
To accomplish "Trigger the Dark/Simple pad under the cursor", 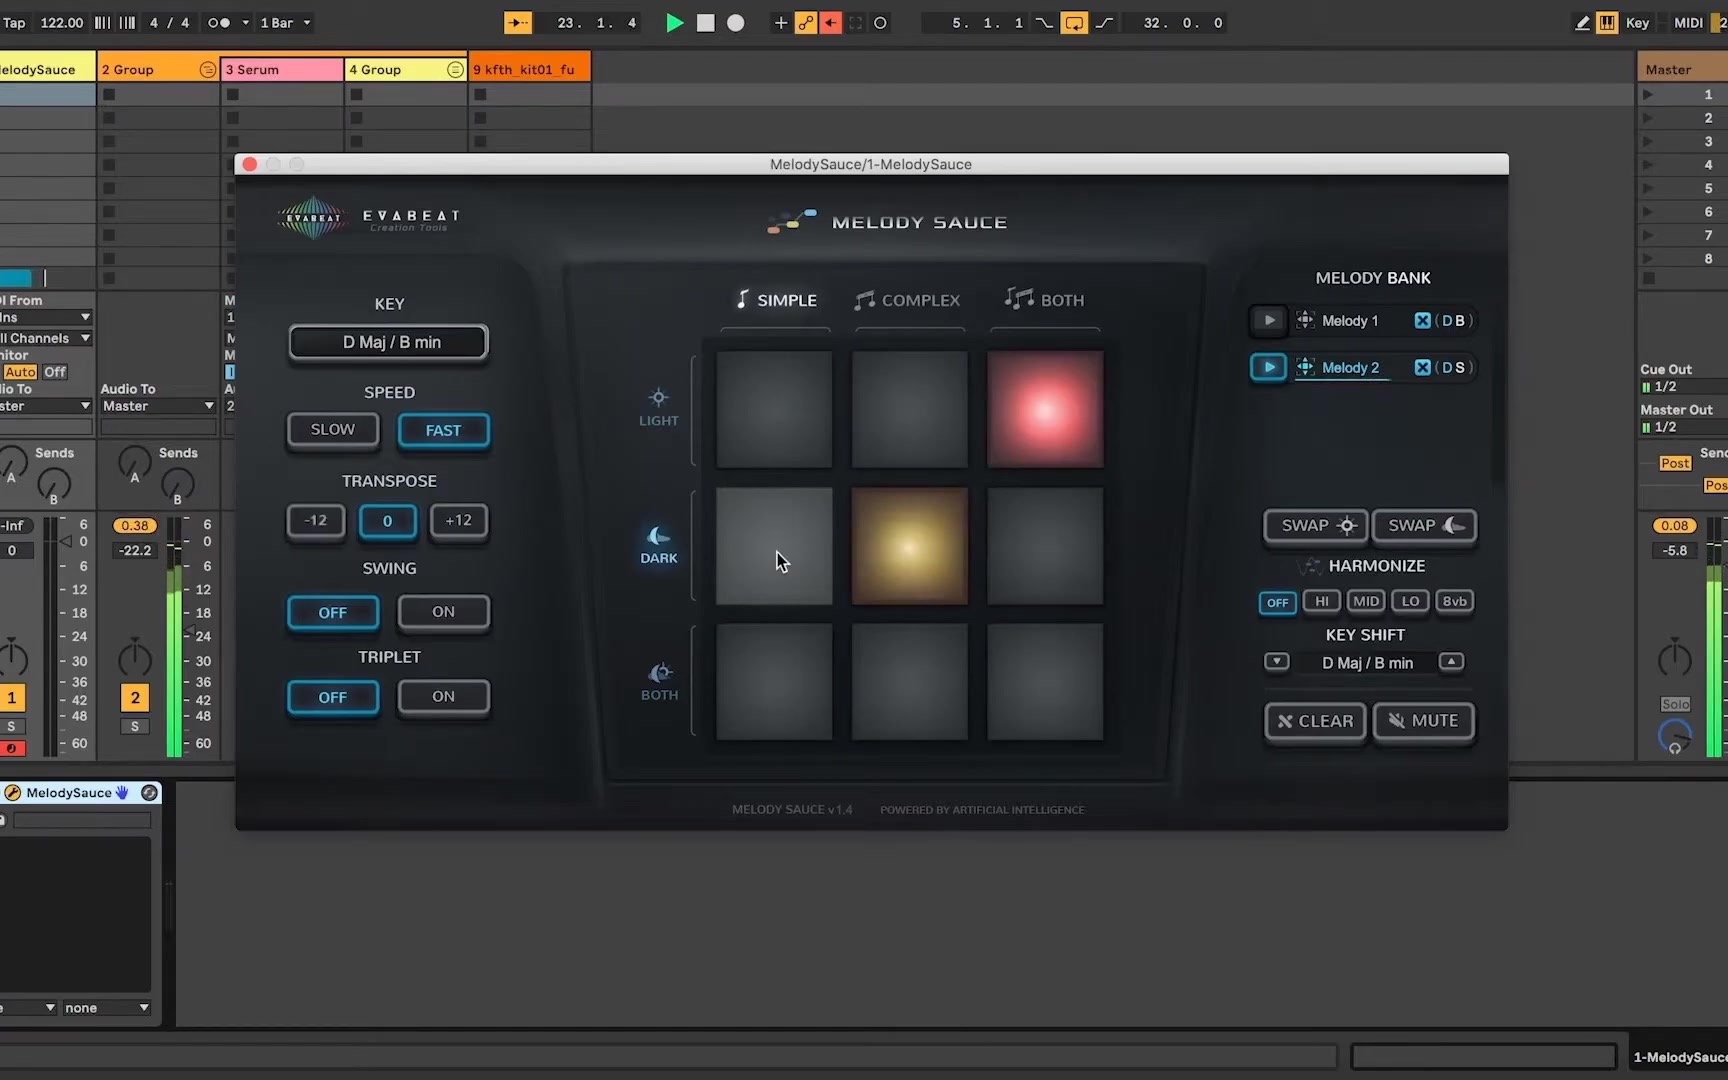I will (x=774, y=546).
